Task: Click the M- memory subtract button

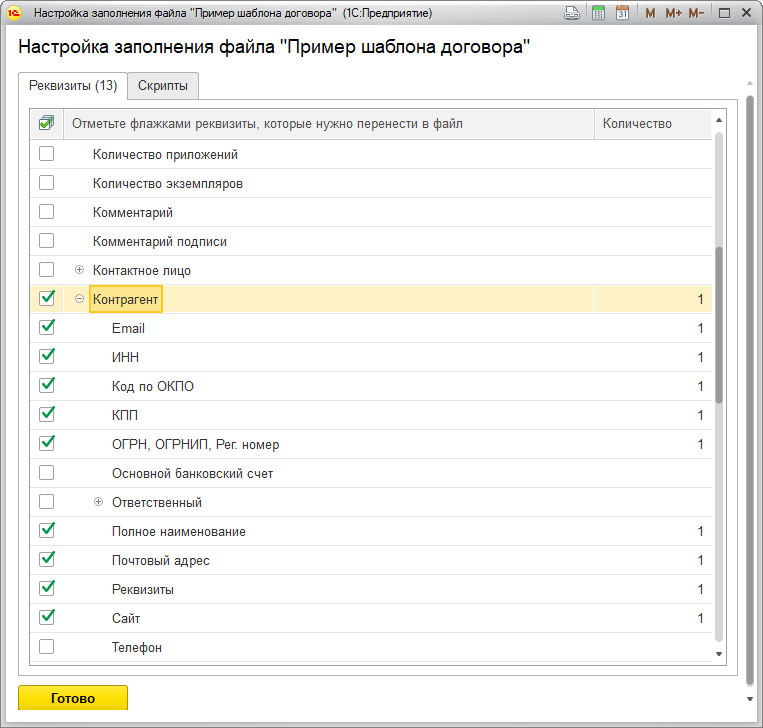Action: coord(696,13)
